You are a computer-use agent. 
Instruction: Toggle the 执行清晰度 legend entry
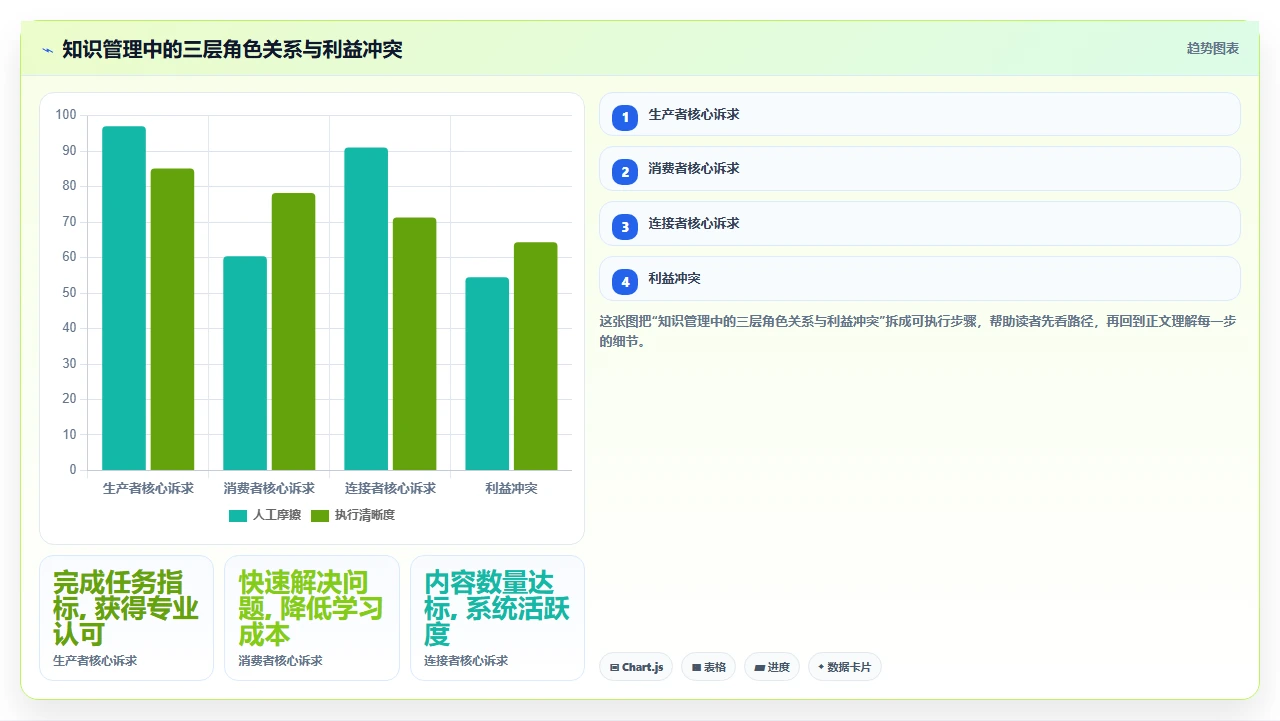tap(353, 515)
